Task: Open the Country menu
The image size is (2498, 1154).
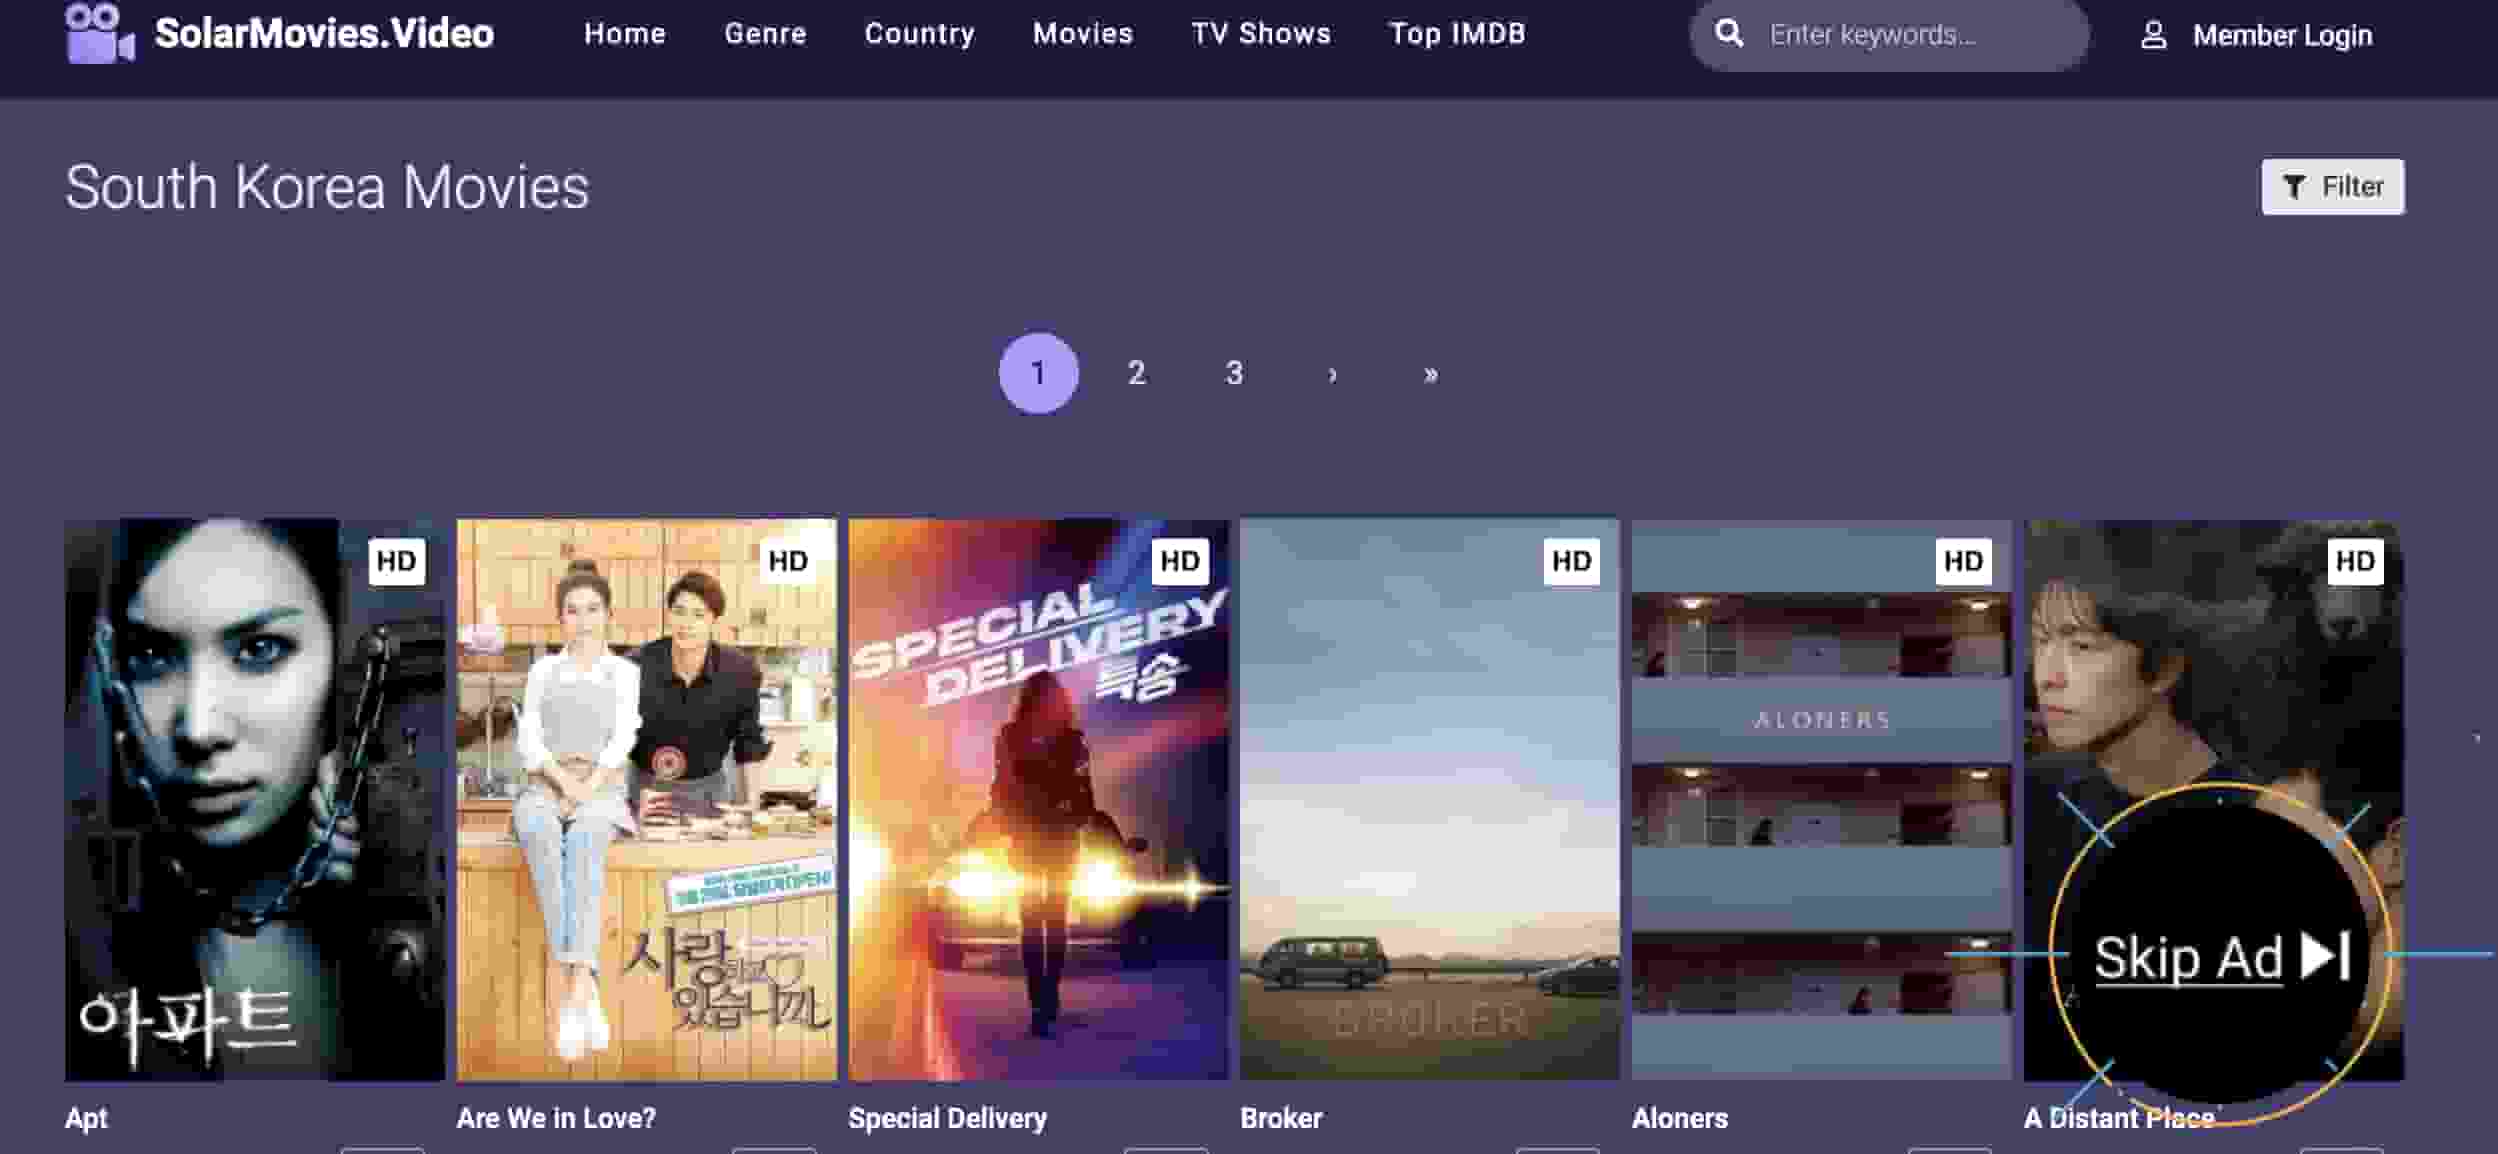Action: coord(919,34)
